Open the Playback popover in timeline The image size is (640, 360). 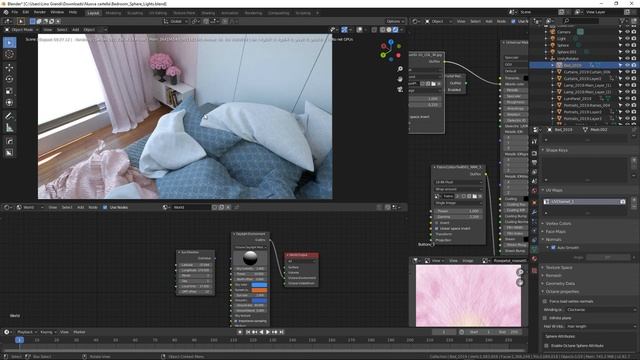[x=27, y=332]
